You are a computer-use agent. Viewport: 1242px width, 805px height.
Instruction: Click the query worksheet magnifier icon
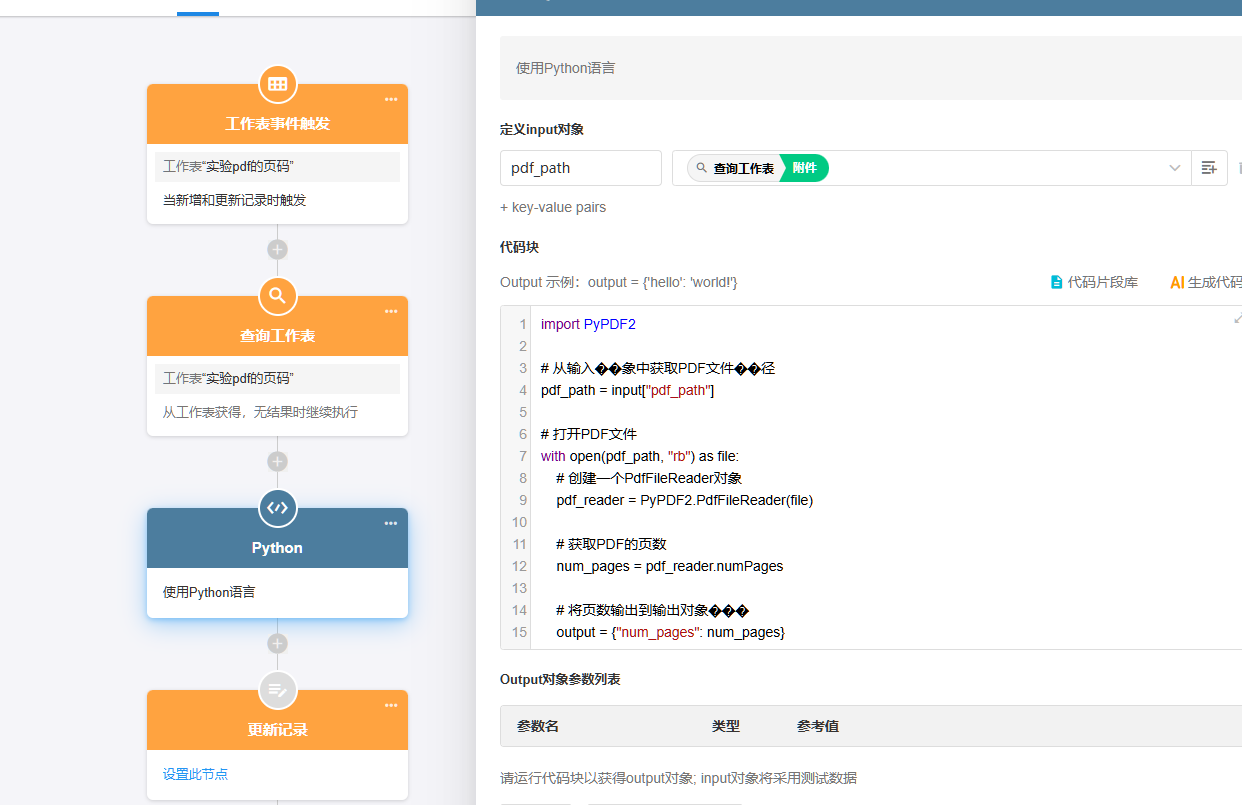tap(278, 296)
